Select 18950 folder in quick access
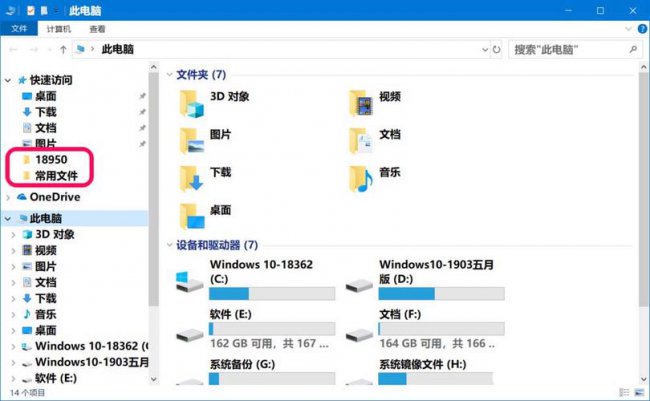 pyautogui.click(x=51, y=160)
